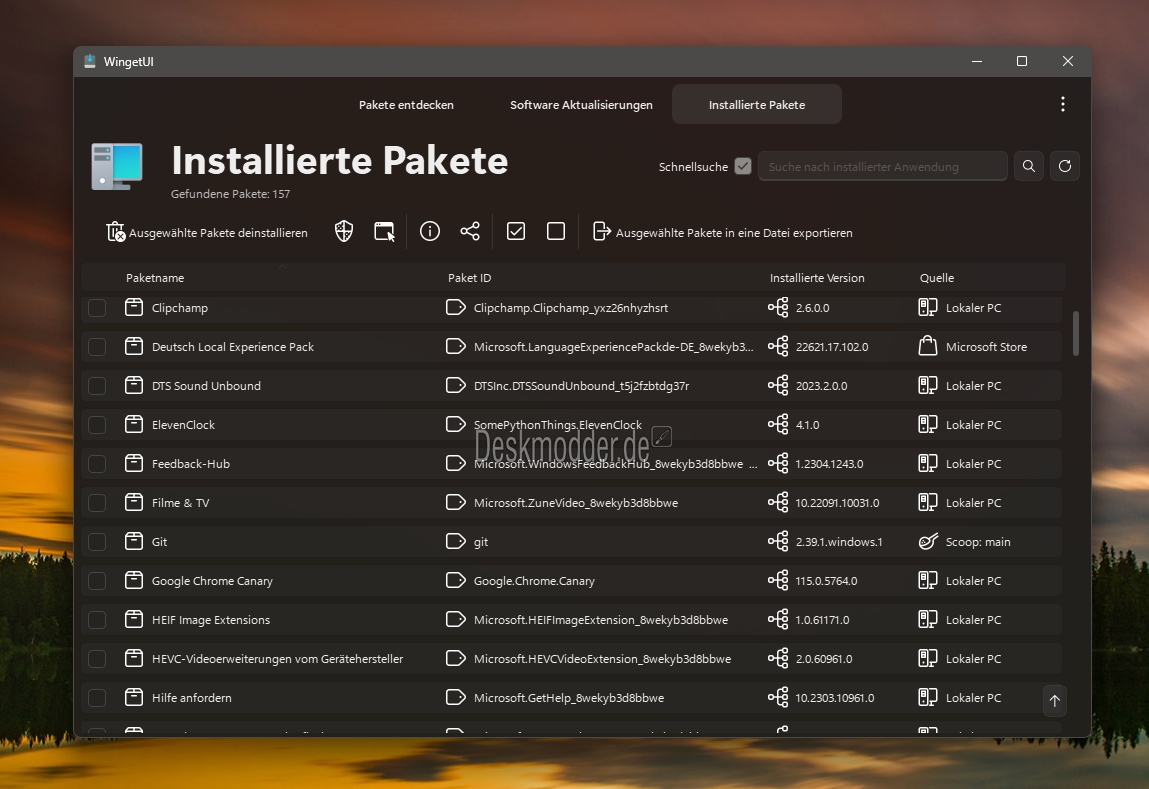Image resolution: width=1149 pixels, height=789 pixels.
Task: Click the version icon beside 2.39.1.windows.1
Action: coord(778,541)
